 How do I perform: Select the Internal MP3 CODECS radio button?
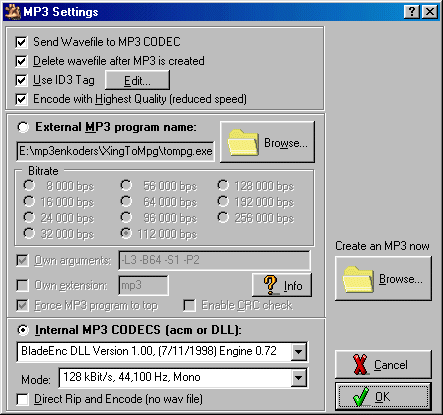coord(23,330)
